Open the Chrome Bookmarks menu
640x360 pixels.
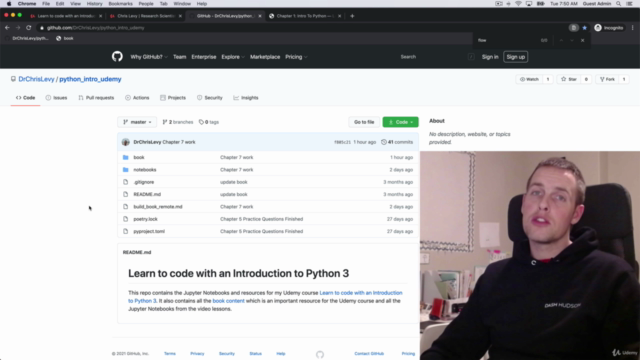[120, 4]
